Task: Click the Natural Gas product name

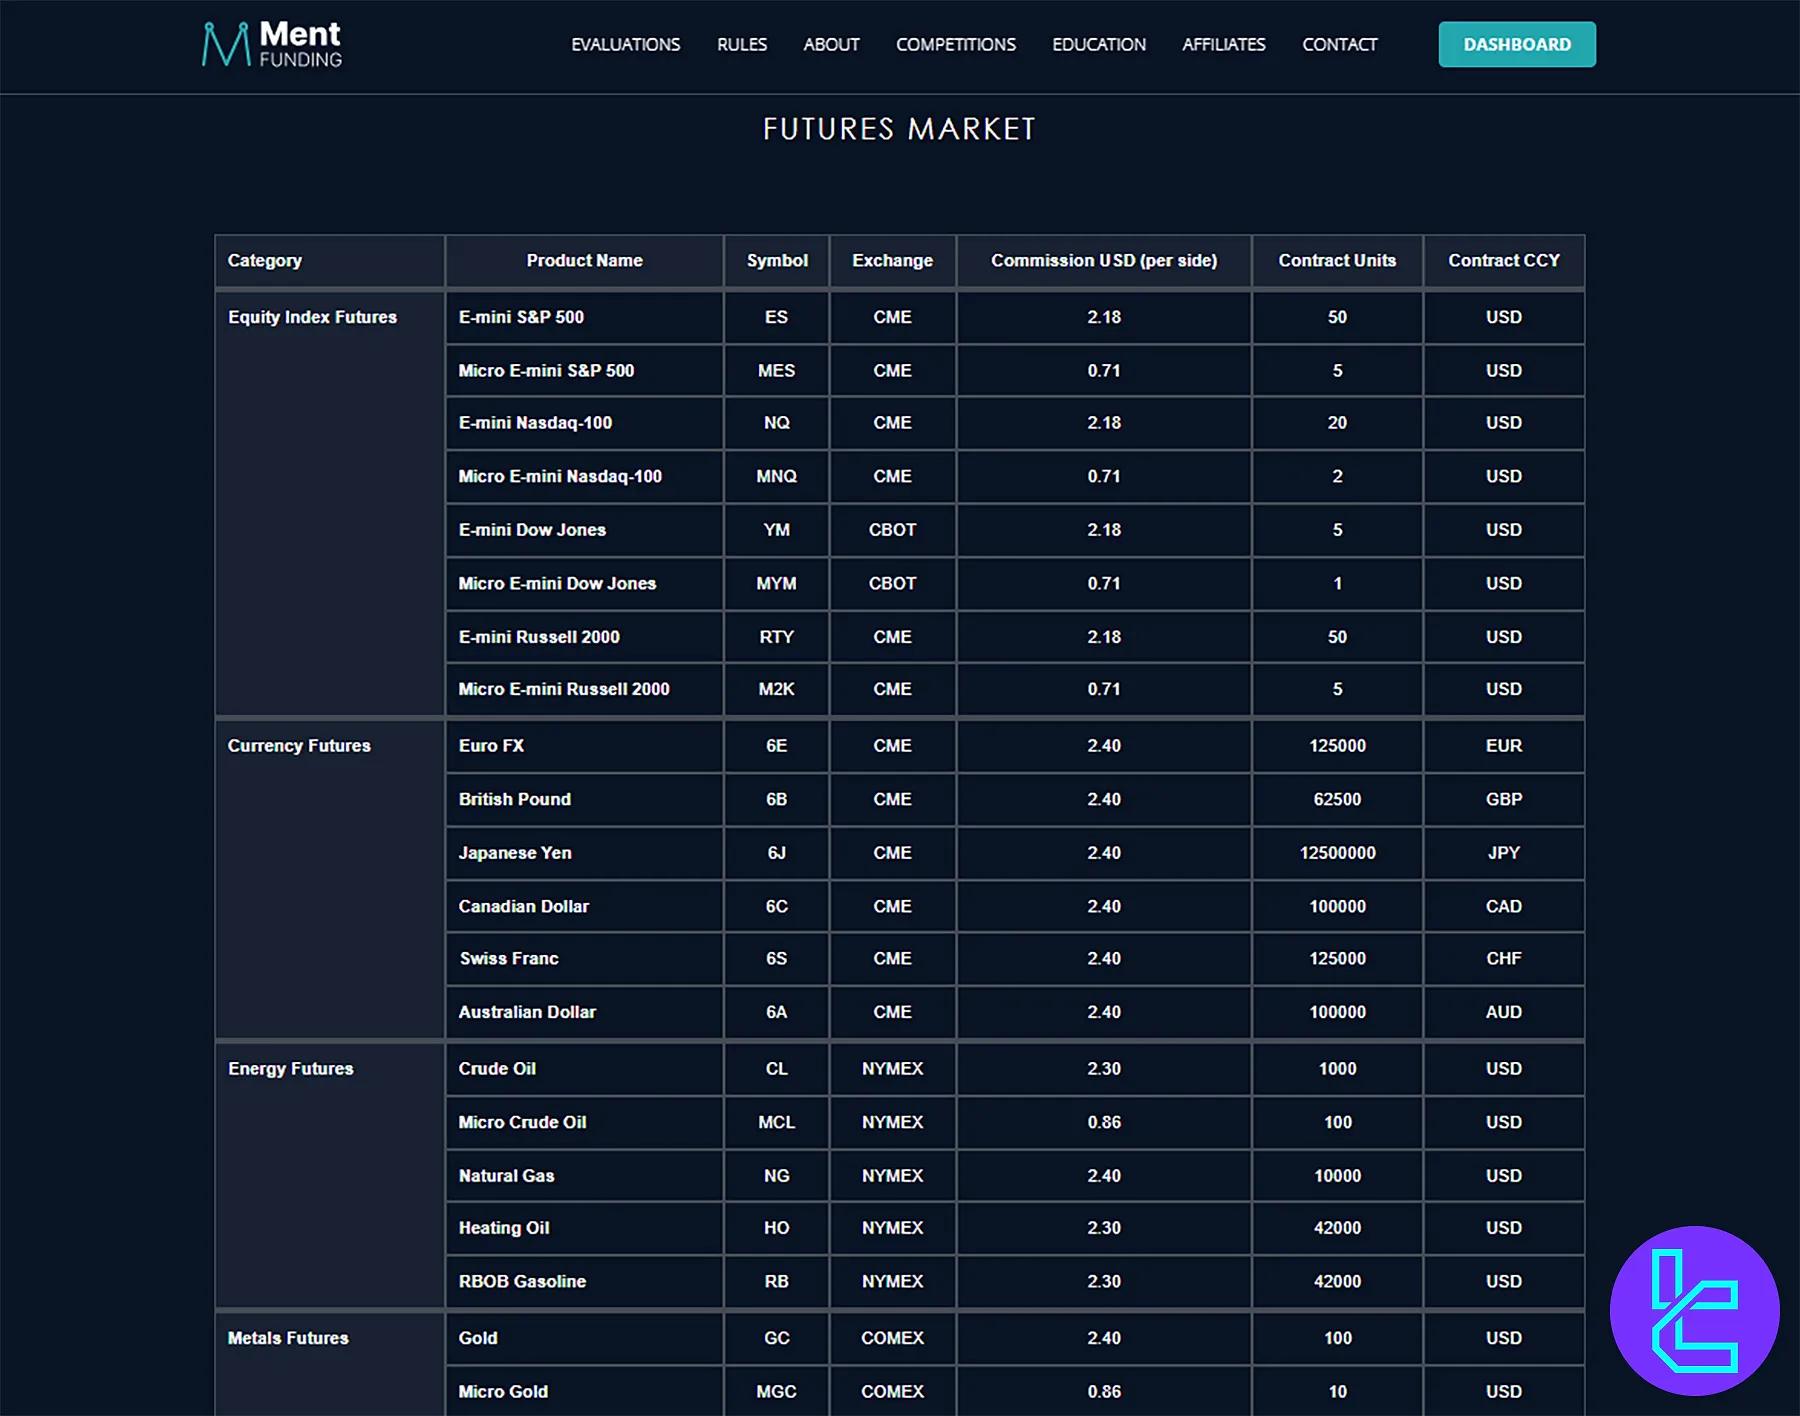Action: [x=506, y=1176]
